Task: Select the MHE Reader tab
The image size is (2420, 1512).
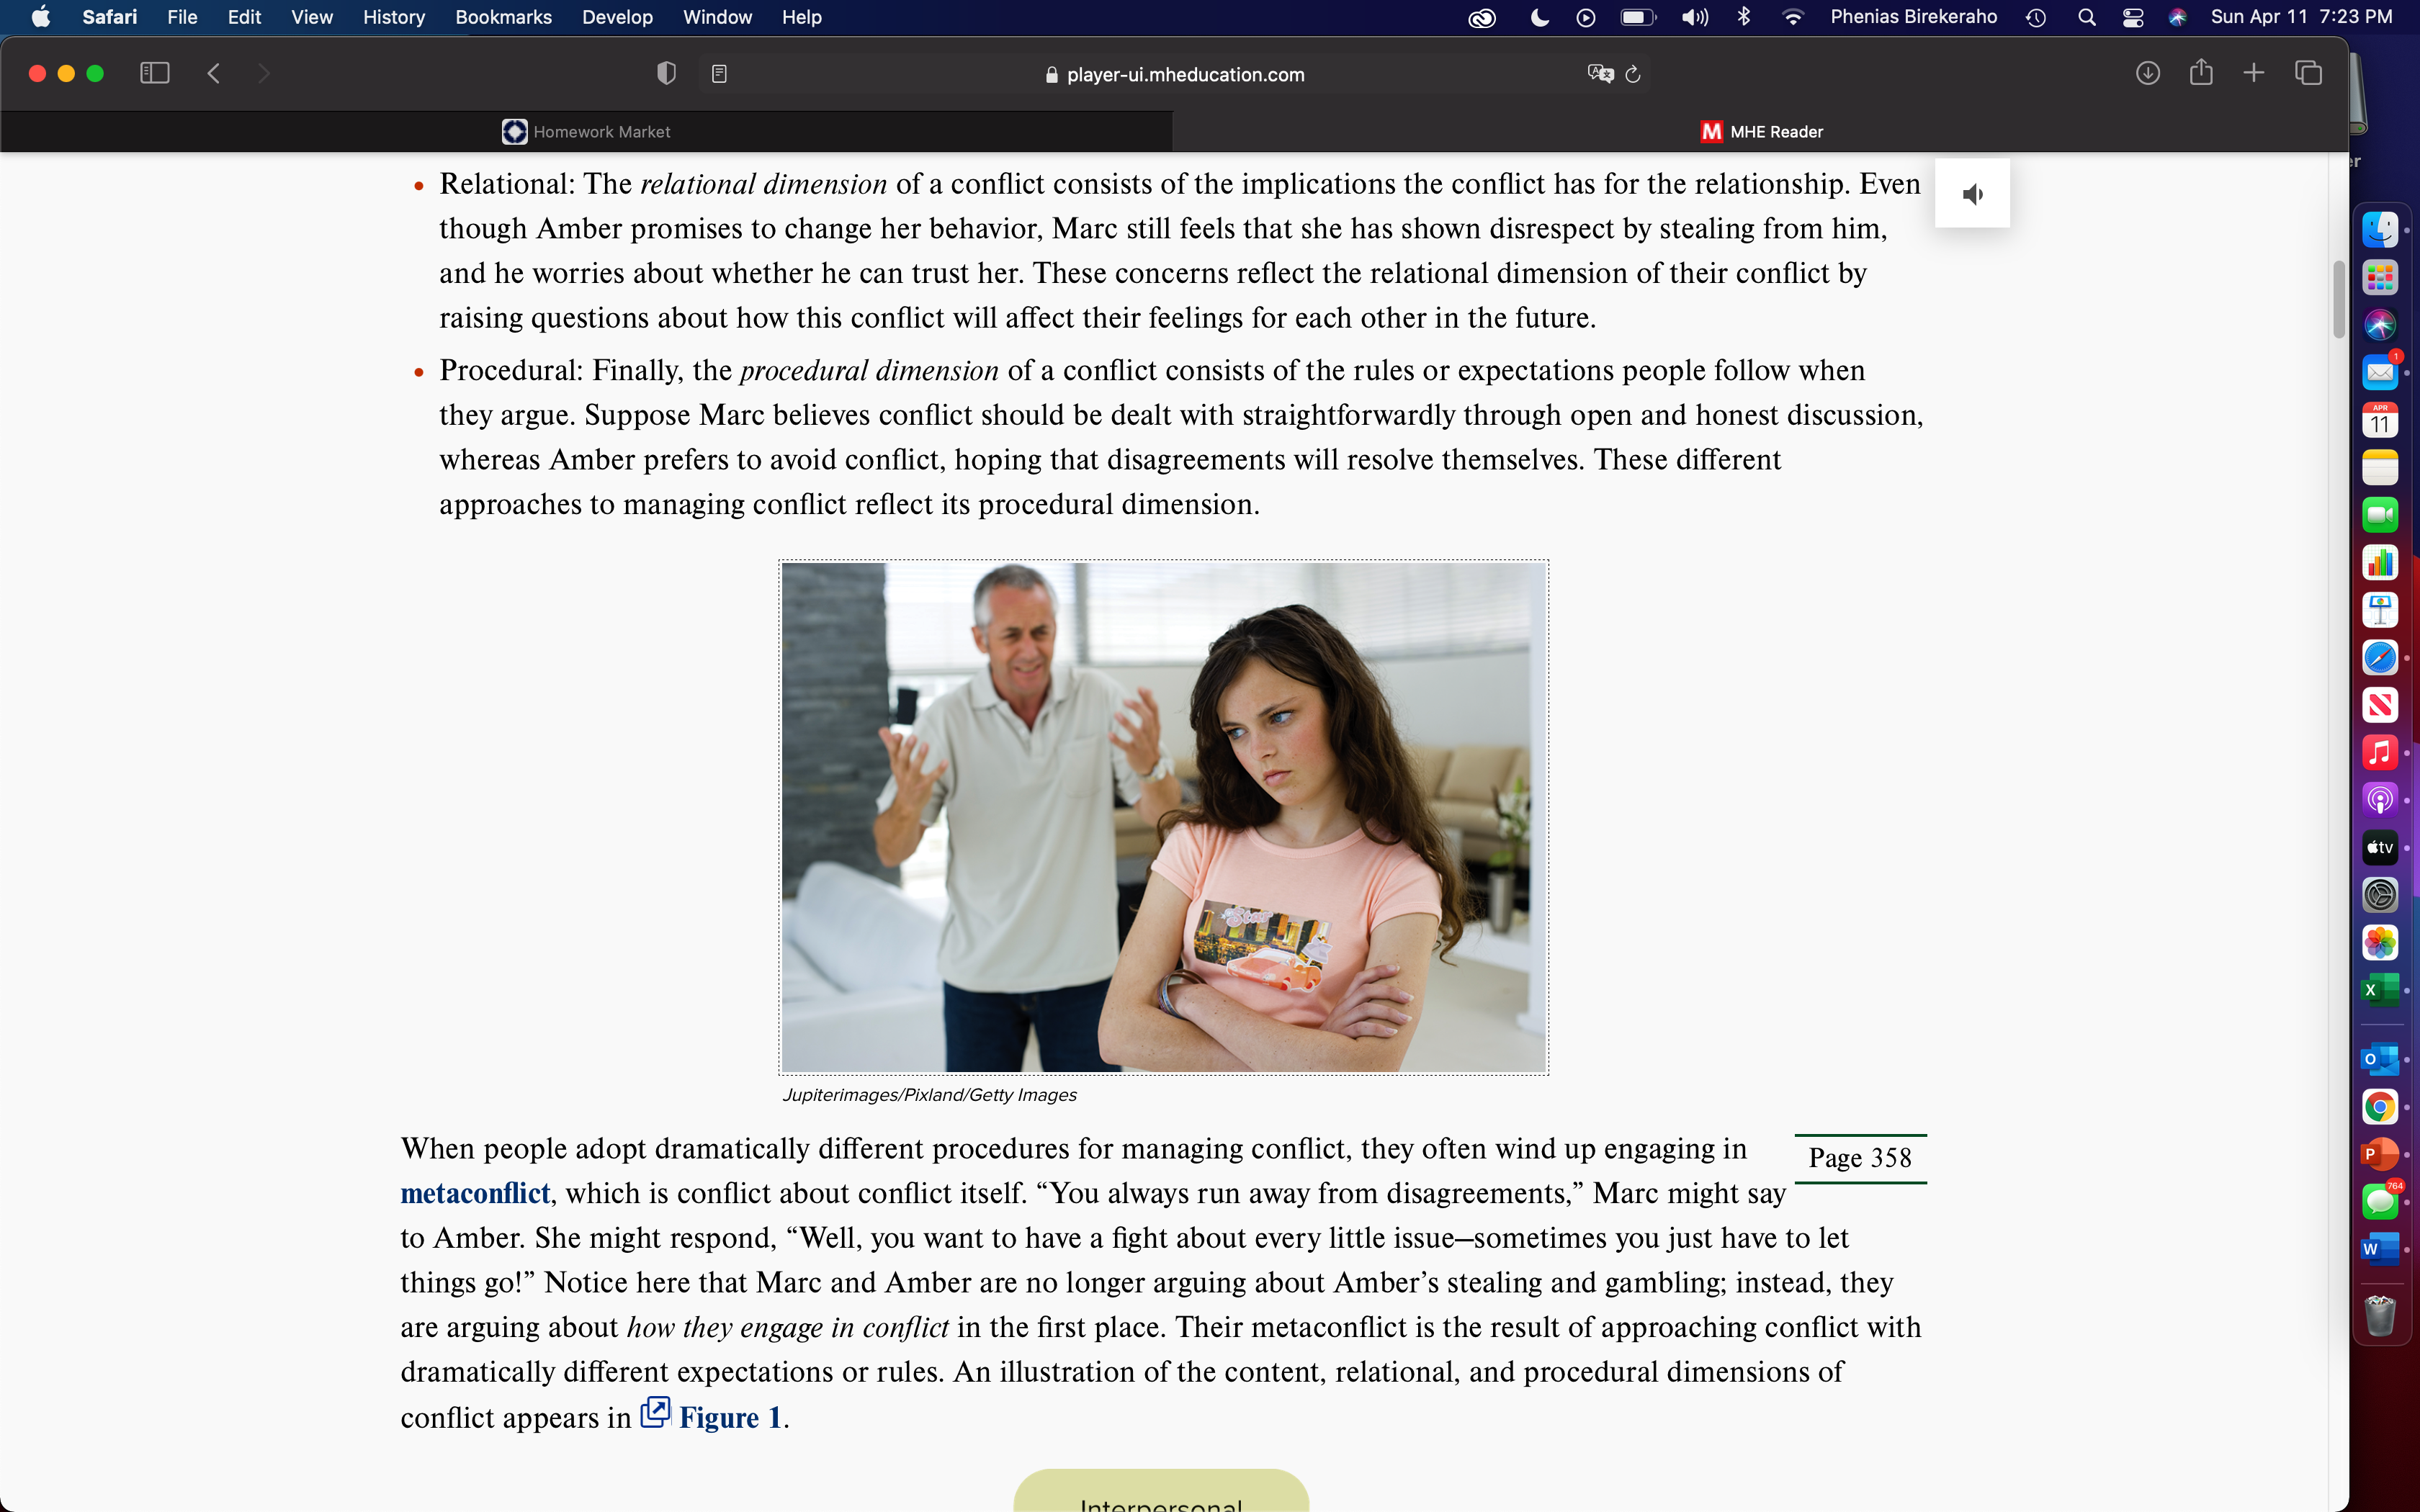Action: 1761,131
